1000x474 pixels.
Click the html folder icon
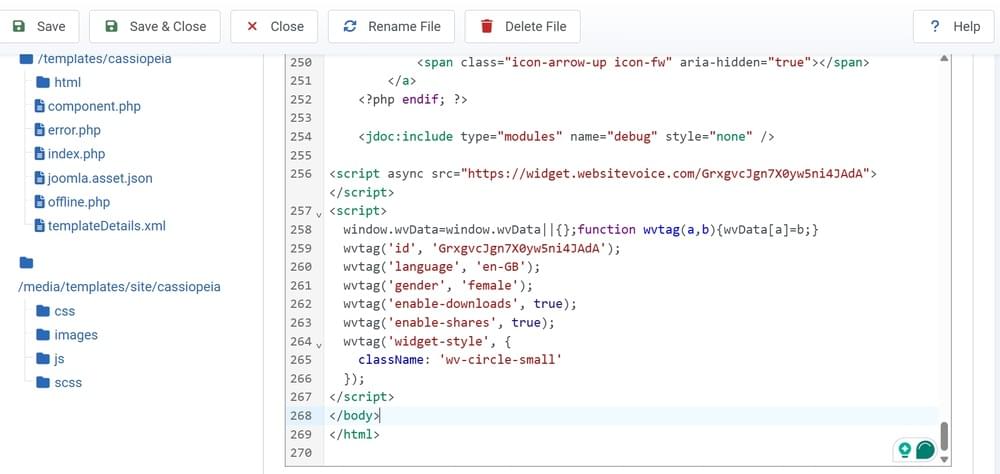pos(43,82)
